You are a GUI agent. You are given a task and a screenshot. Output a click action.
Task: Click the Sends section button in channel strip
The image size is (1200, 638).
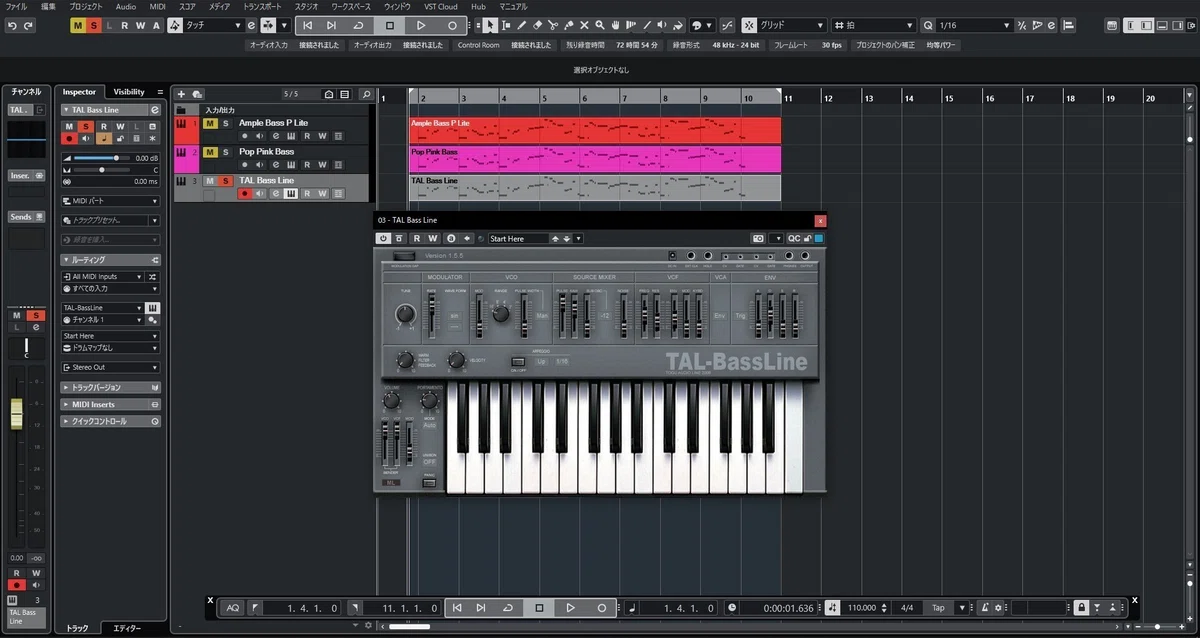(x=26, y=216)
